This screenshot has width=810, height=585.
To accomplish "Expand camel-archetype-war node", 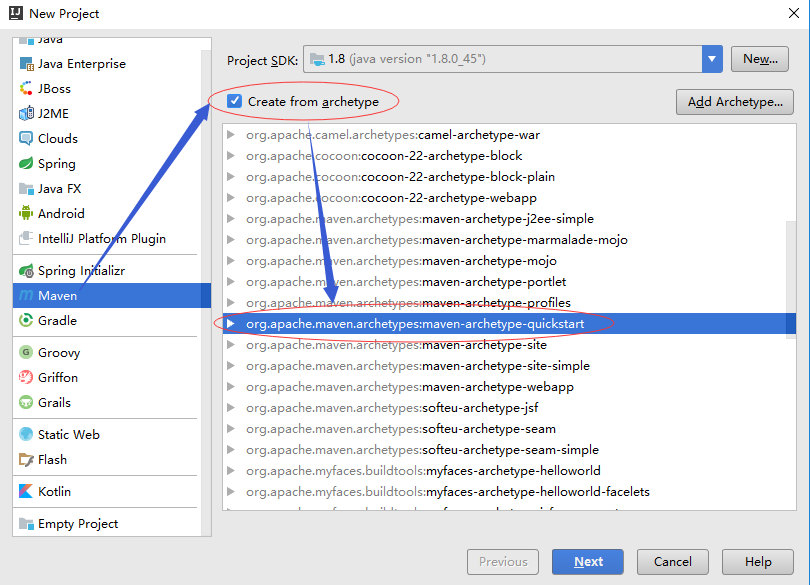I will 231,135.
